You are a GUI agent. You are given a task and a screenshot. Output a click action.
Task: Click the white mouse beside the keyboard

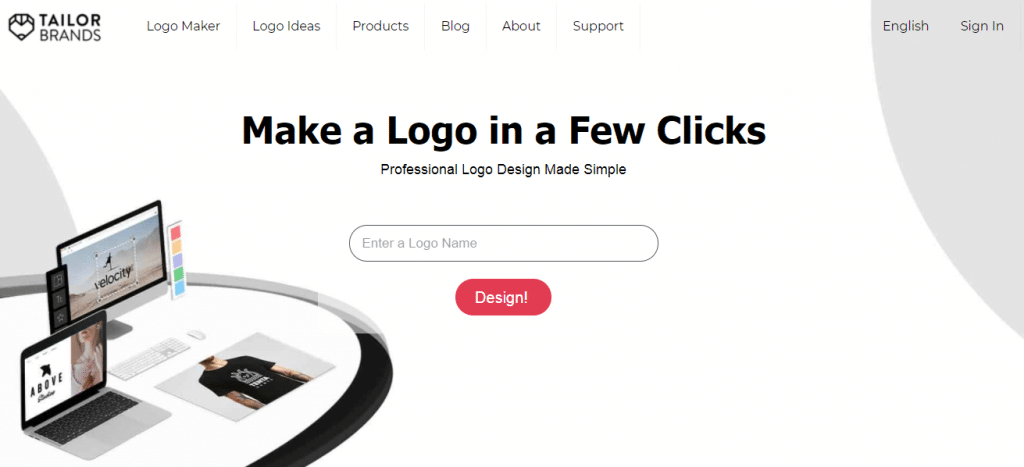click(x=195, y=334)
